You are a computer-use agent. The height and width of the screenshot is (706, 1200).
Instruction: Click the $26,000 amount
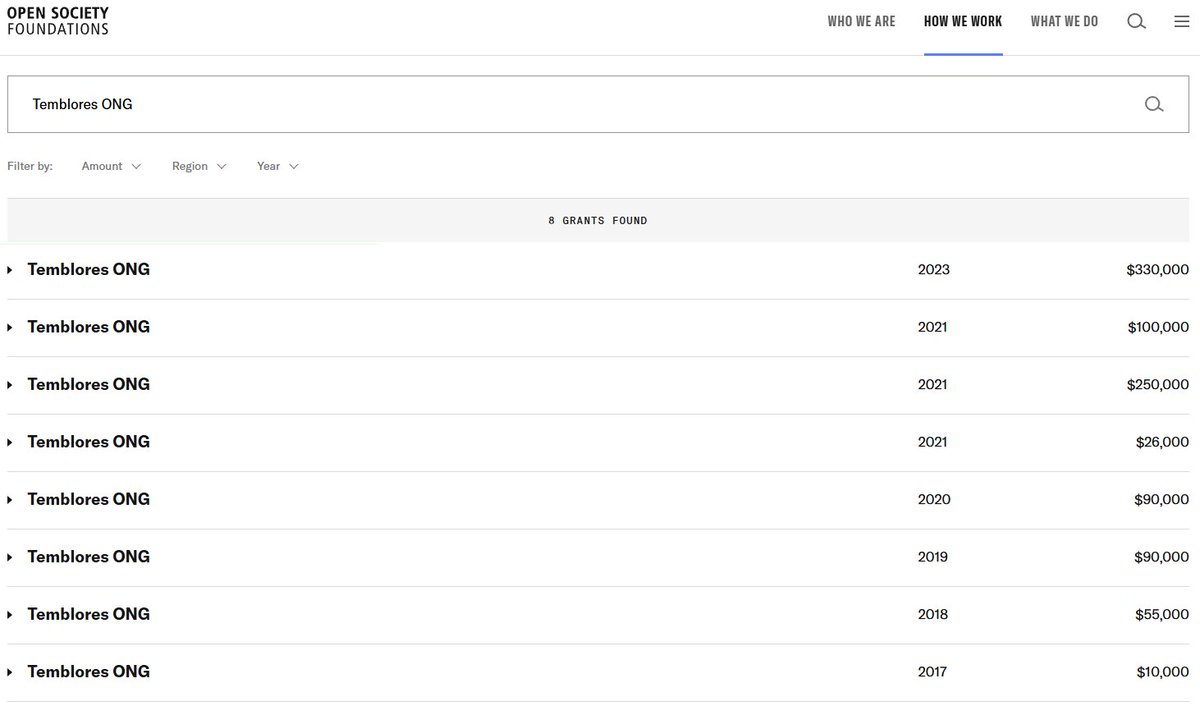[1163, 442]
